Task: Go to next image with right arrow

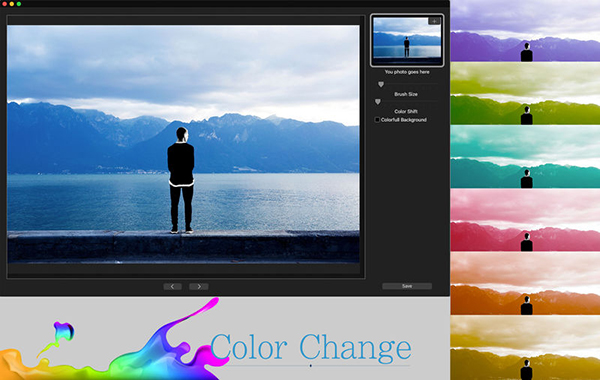Action: pos(199,286)
